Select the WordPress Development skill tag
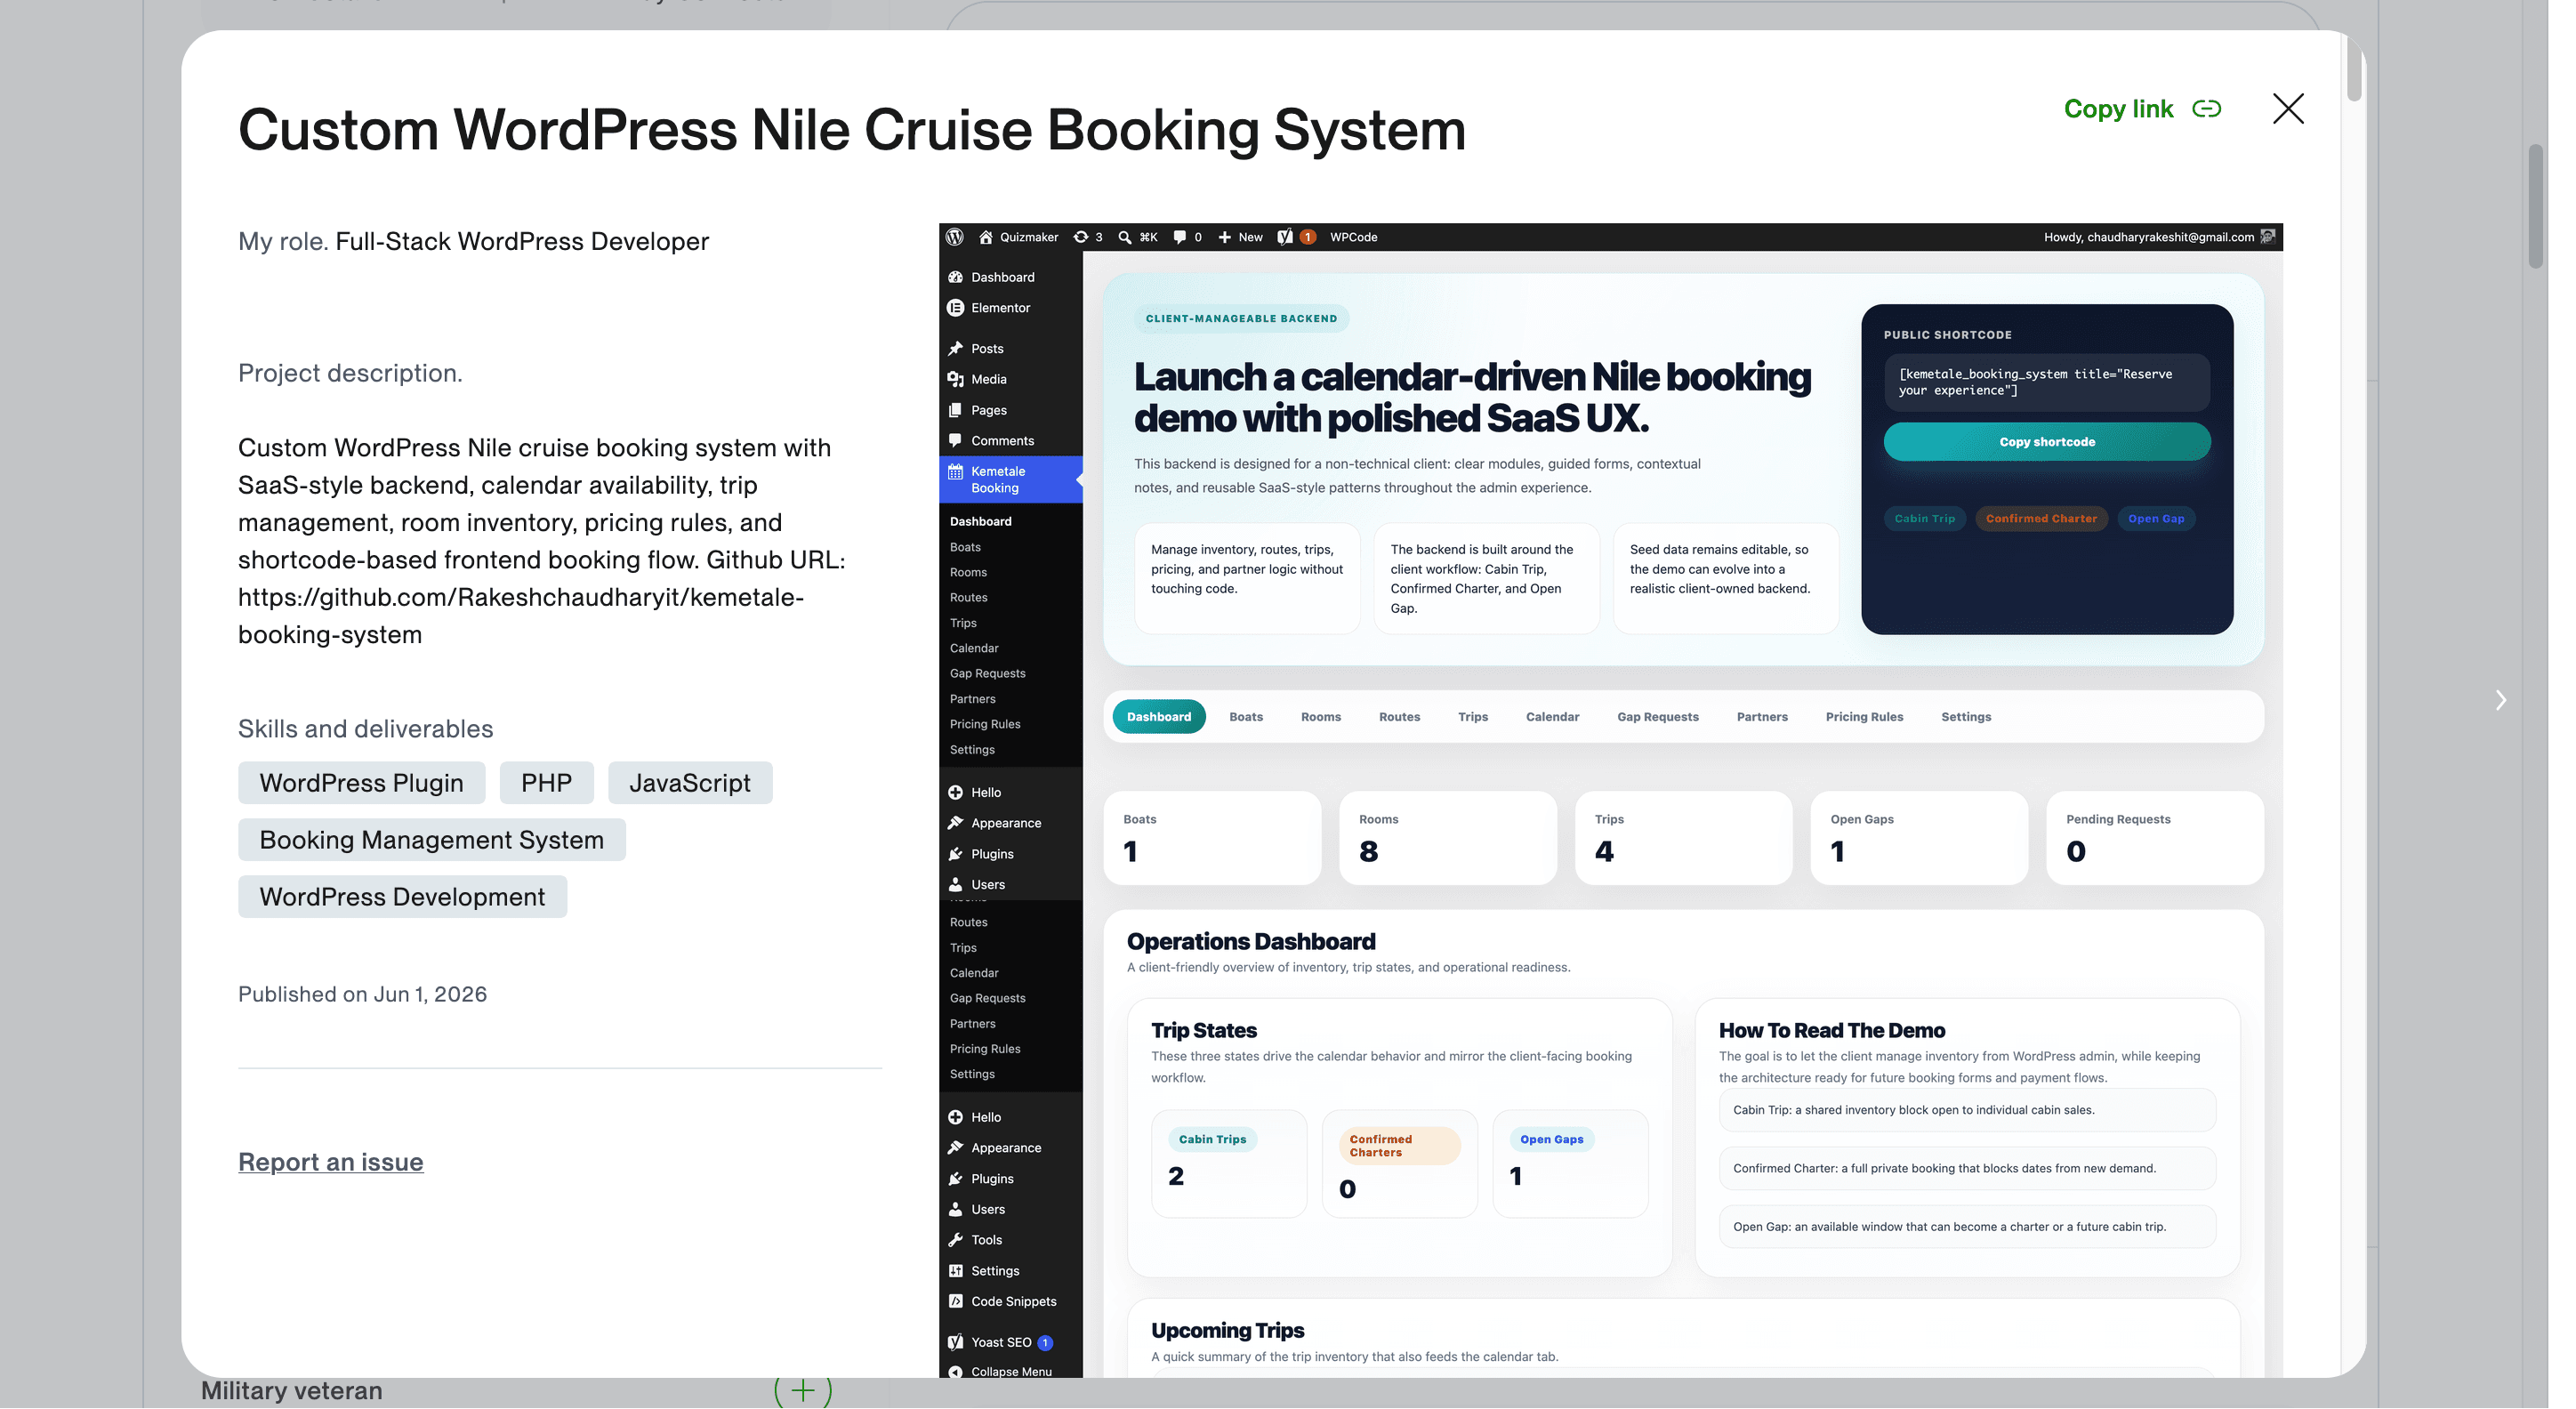 [x=402, y=896]
